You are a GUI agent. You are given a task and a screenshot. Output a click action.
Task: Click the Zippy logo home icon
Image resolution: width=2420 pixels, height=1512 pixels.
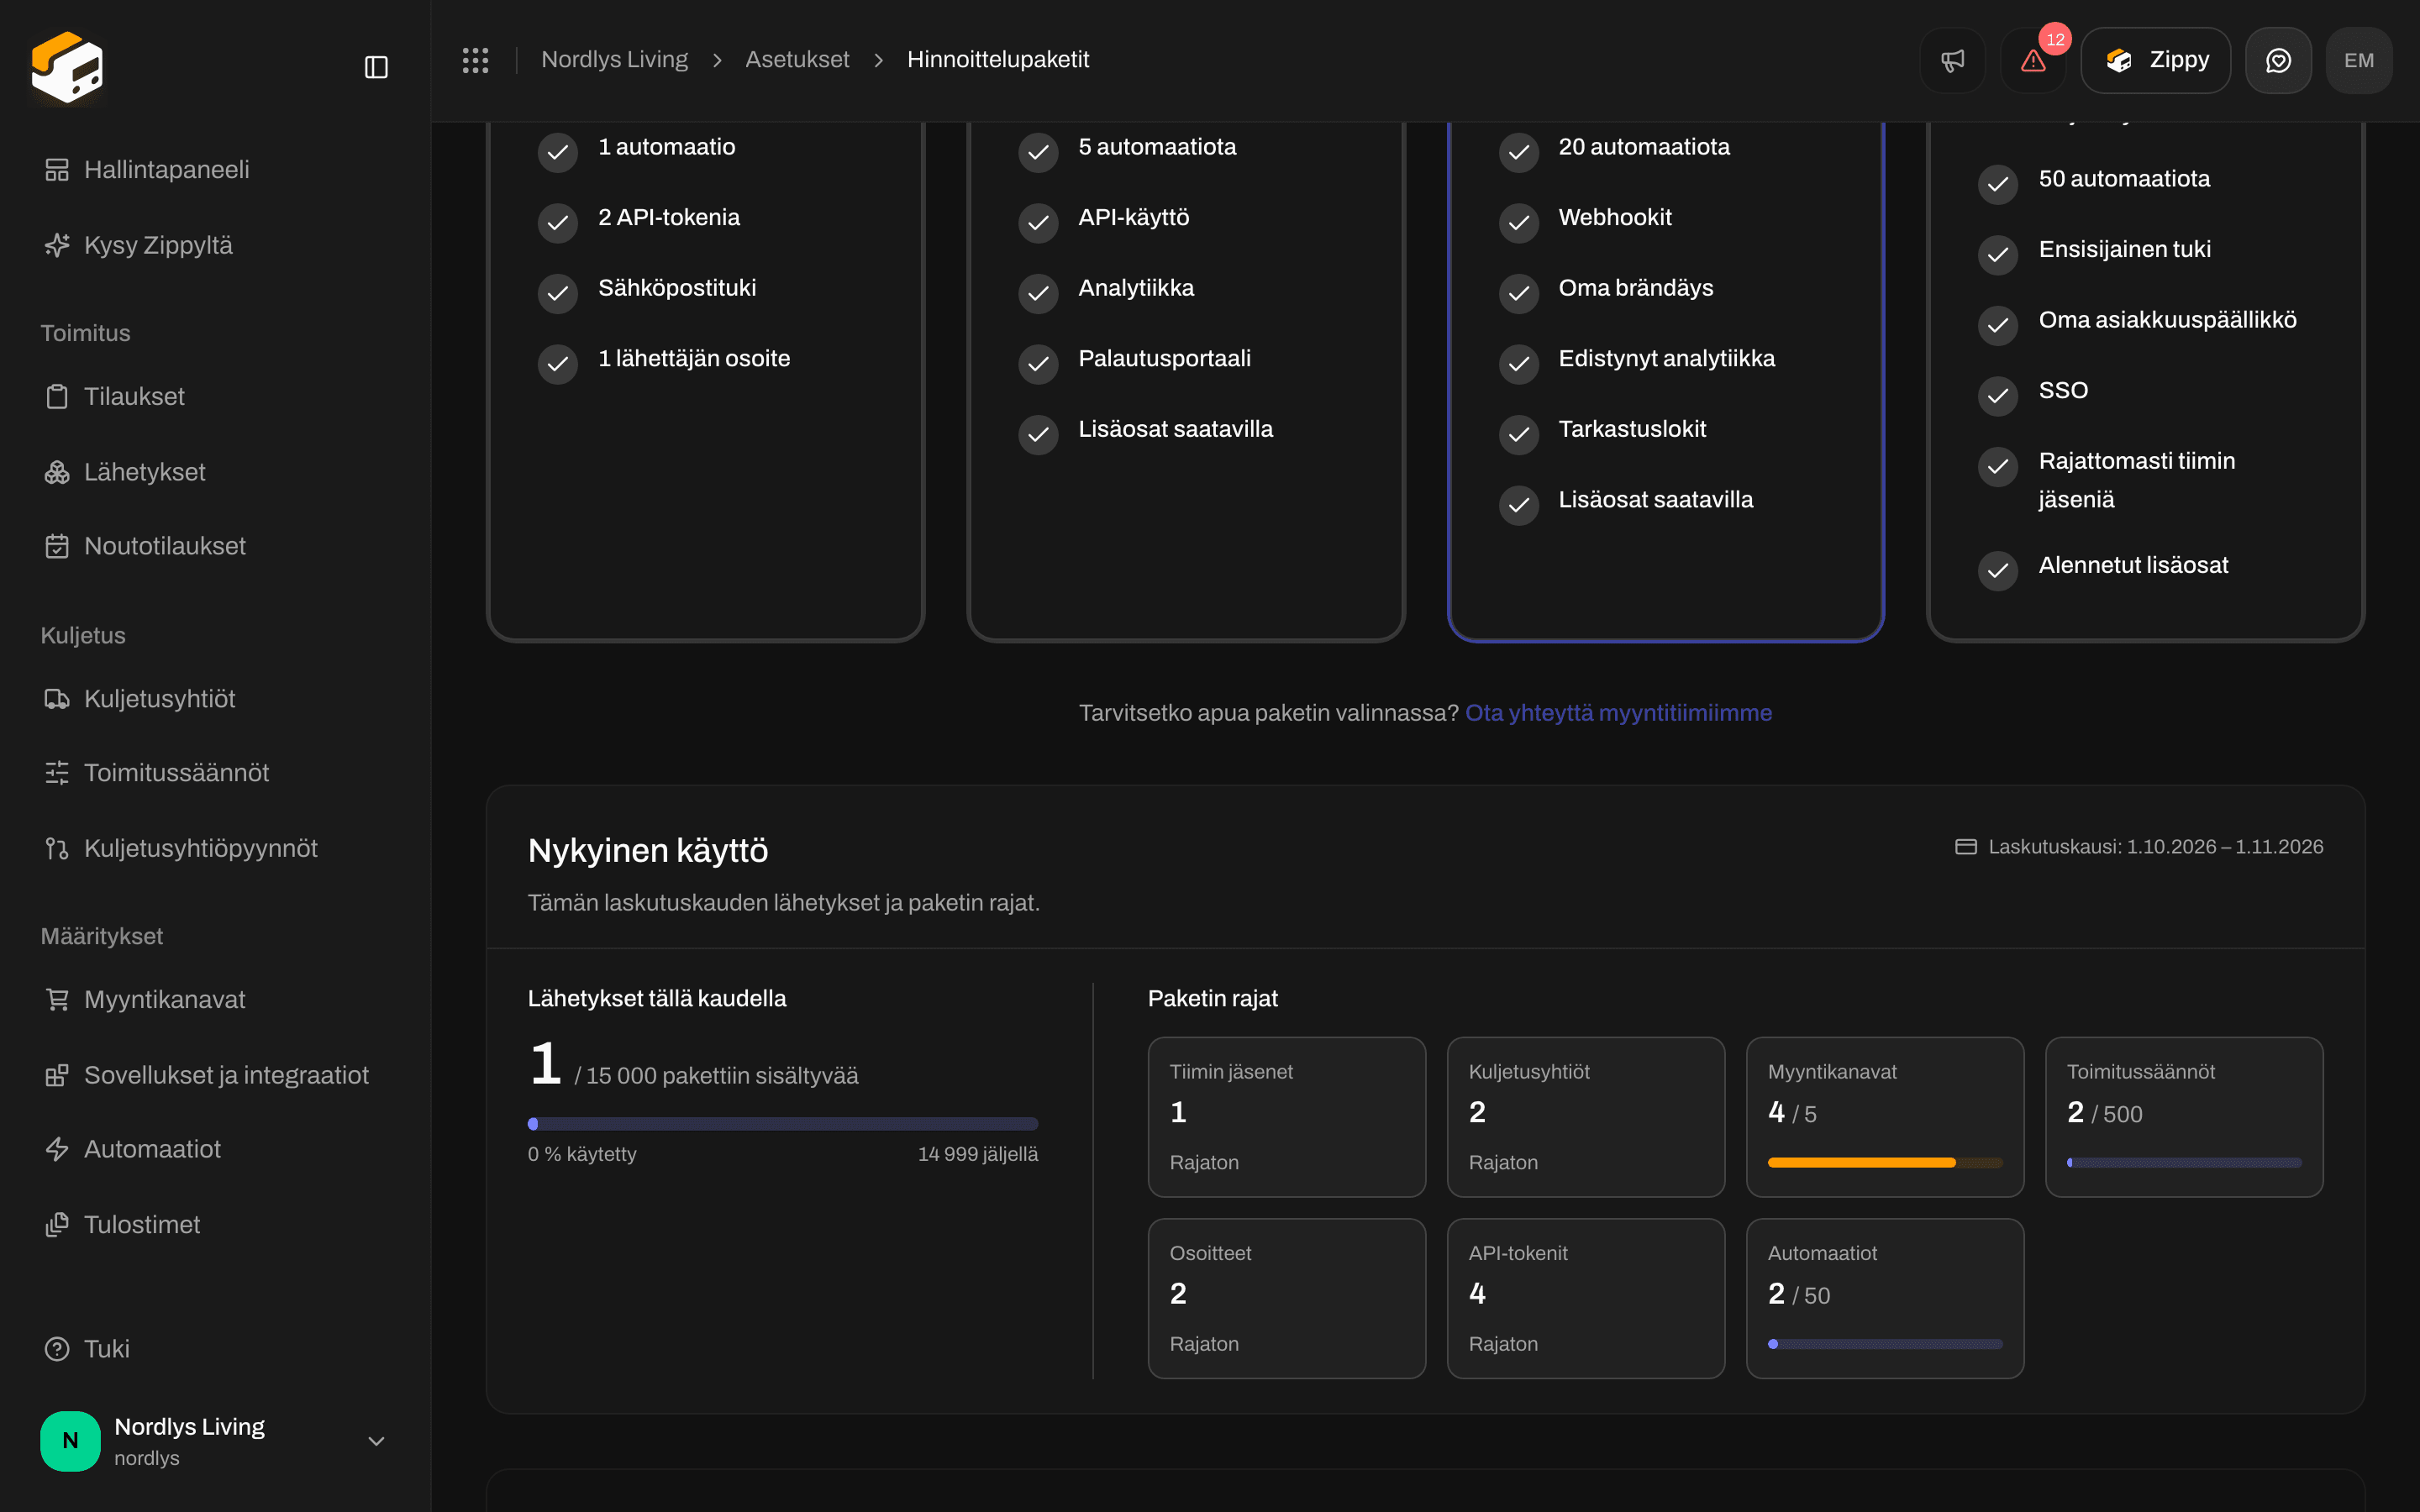pyautogui.click(x=67, y=67)
